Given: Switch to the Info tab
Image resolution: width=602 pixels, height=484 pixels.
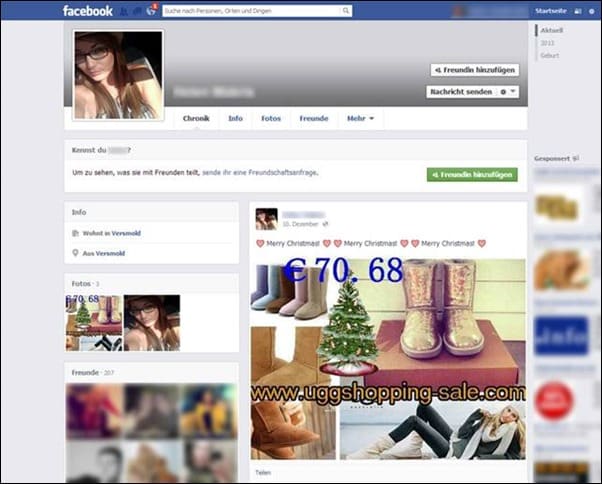Looking at the screenshot, I should (x=235, y=118).
